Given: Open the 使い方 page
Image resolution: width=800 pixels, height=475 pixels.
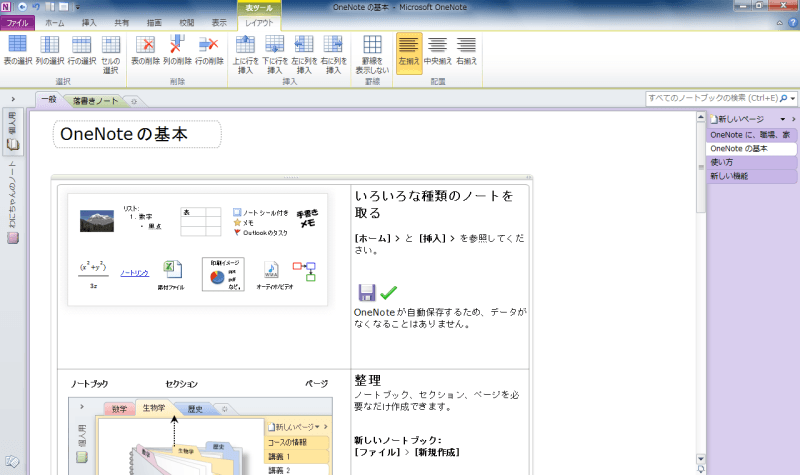Looking at the screenshot, I should pyautogui.click(x=751, y=162).
